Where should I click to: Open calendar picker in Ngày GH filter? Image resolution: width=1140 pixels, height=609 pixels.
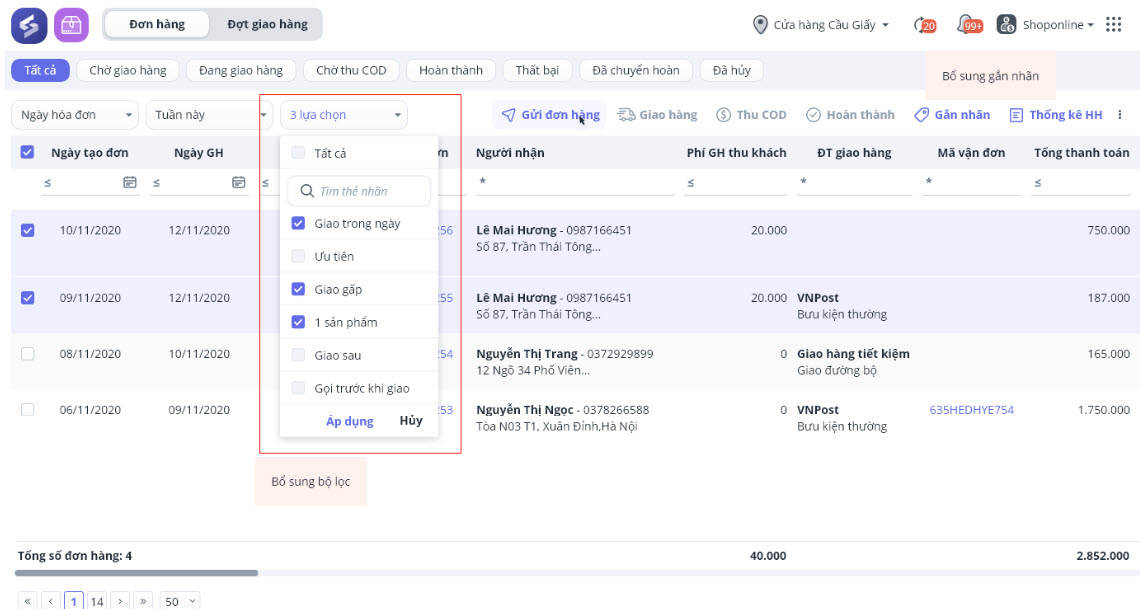click(x=238, y=182)
